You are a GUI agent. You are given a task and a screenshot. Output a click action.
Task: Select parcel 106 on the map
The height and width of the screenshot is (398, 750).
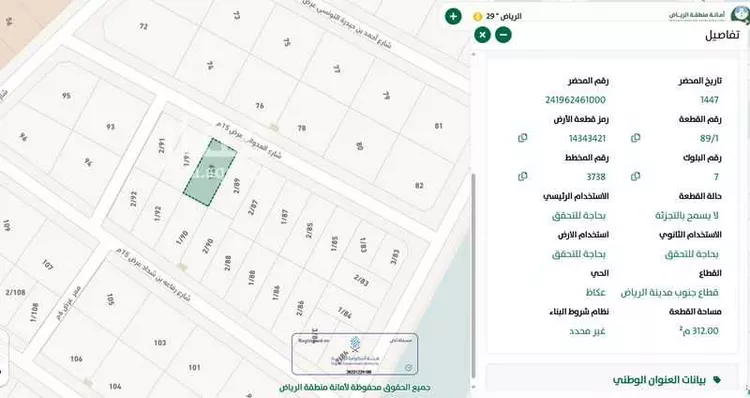(x=76, y=359)
